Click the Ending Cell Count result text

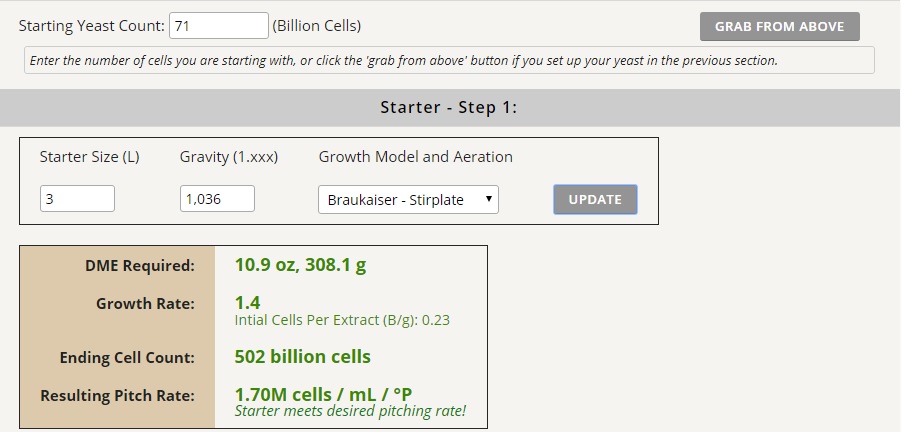303,357
